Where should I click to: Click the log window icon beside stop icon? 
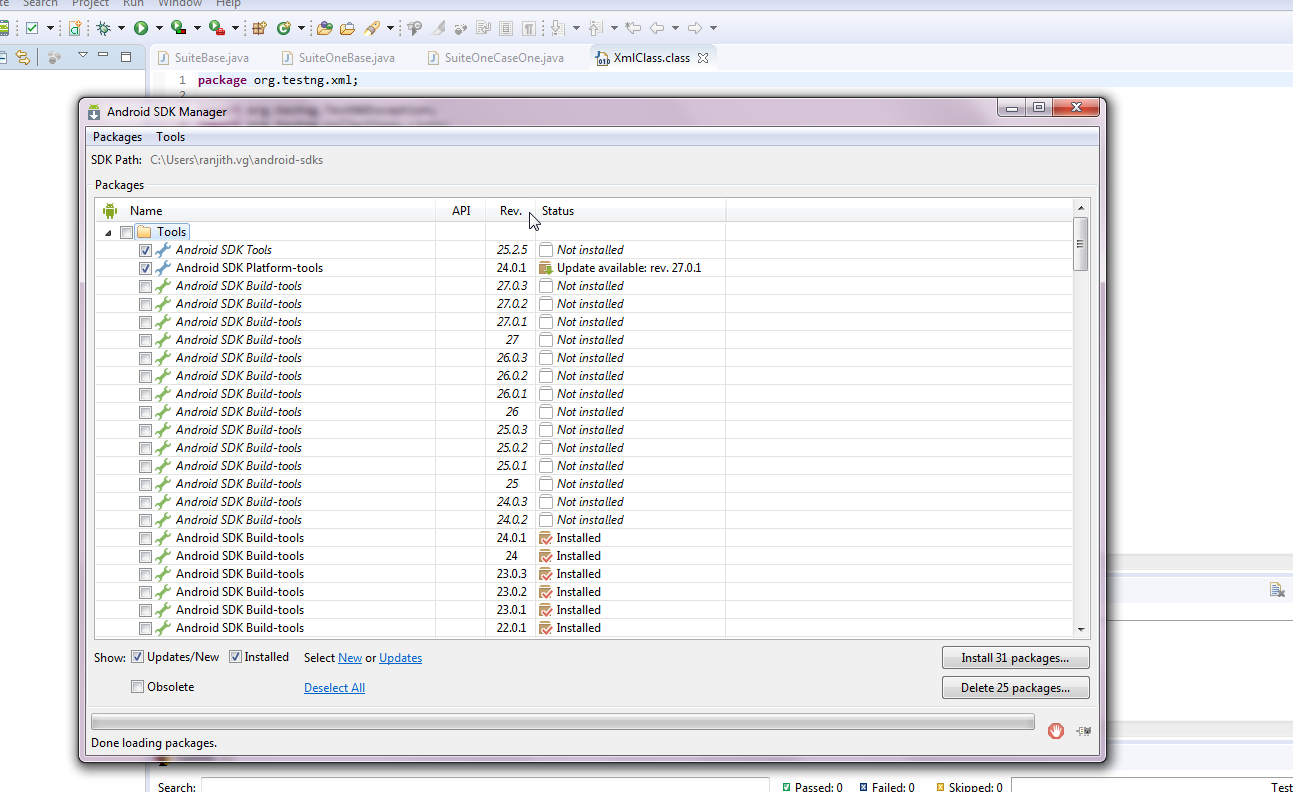1083,731
